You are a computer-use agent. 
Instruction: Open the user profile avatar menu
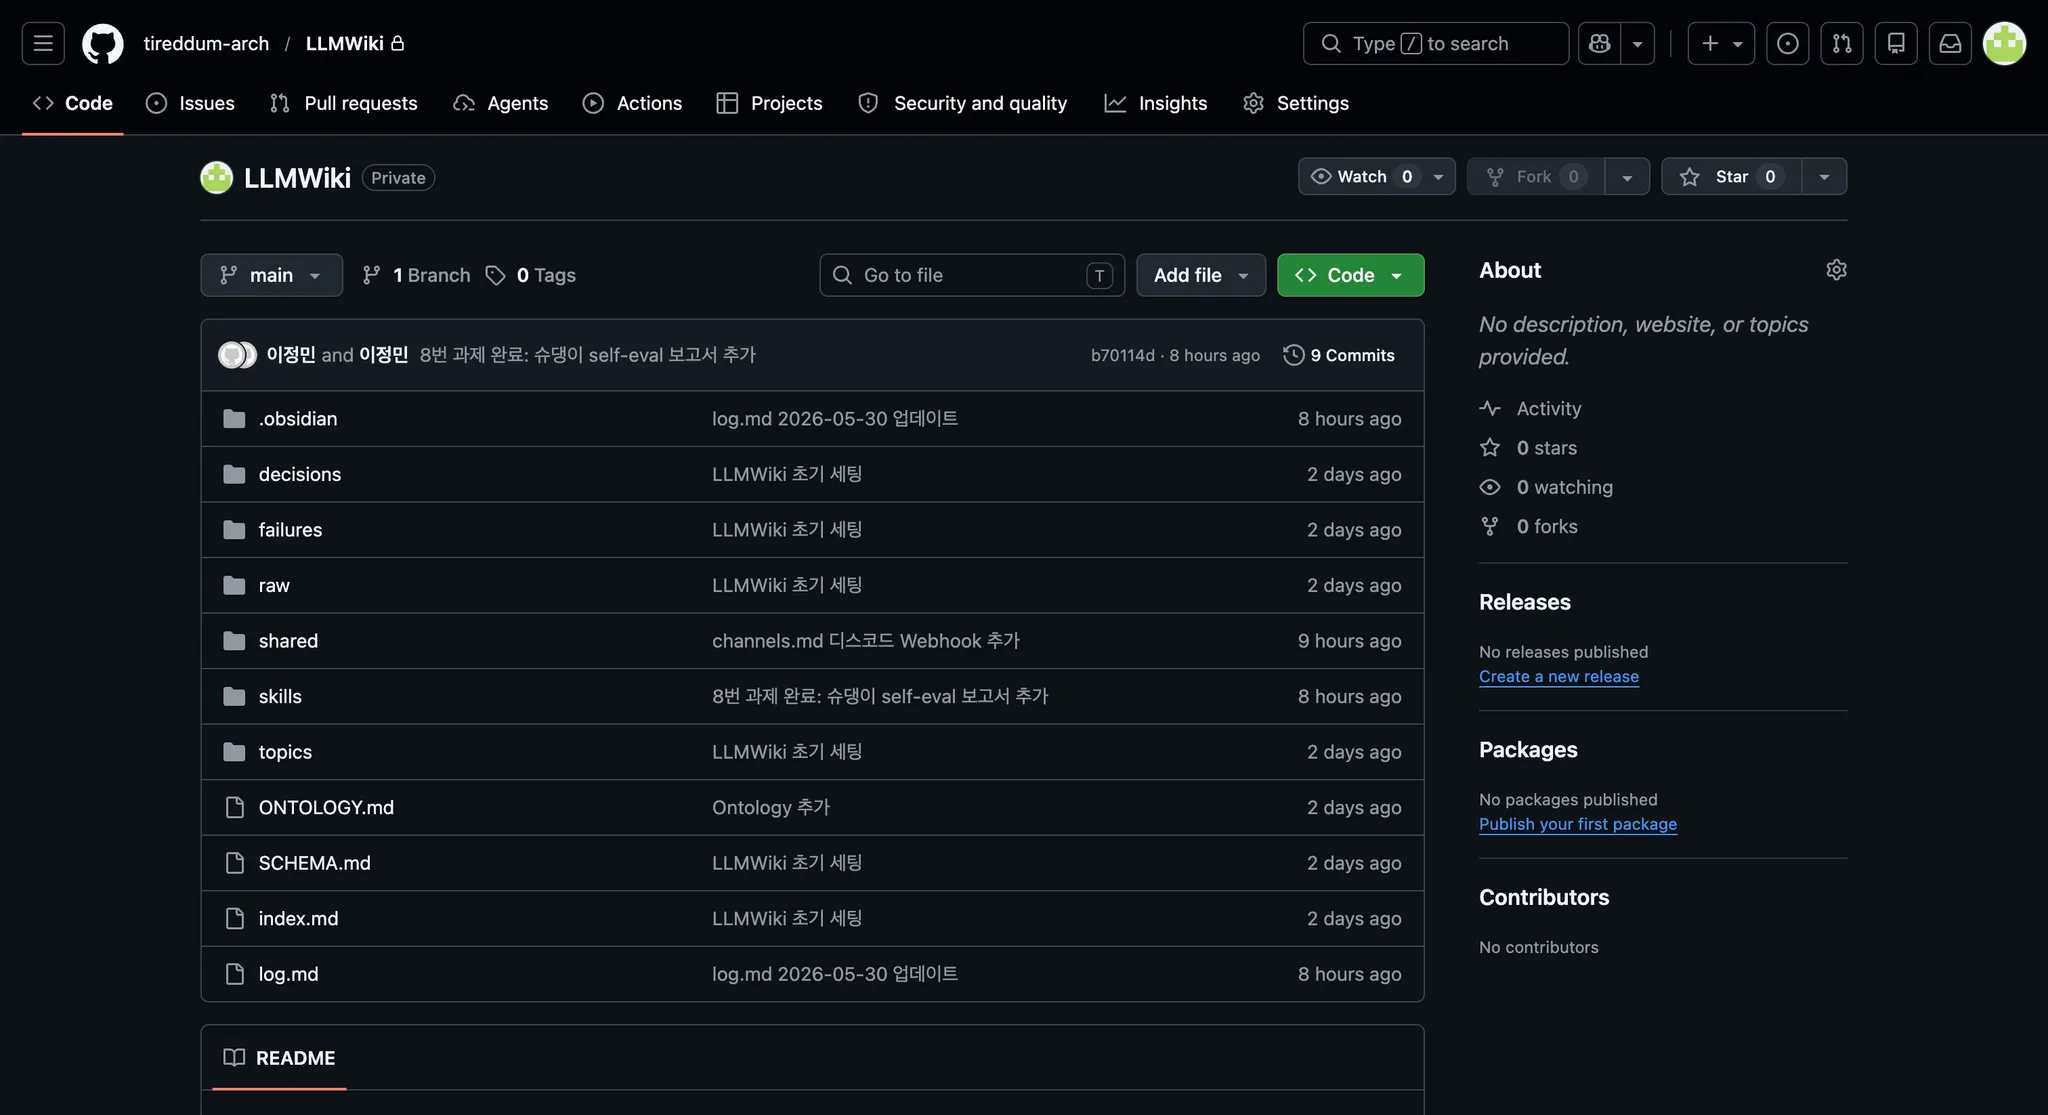pos(2004,43)
